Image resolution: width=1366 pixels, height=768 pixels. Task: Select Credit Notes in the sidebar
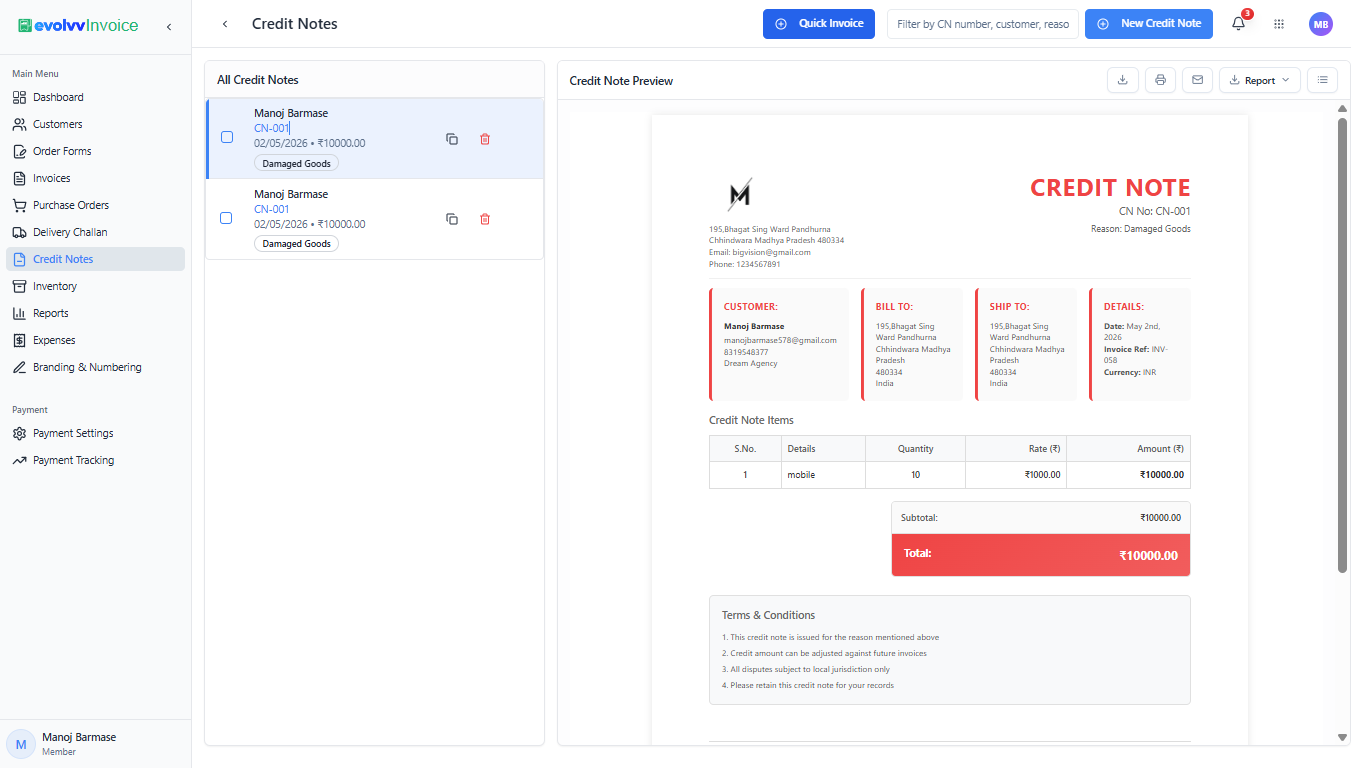pyautogui.click(x=95, y=259)
